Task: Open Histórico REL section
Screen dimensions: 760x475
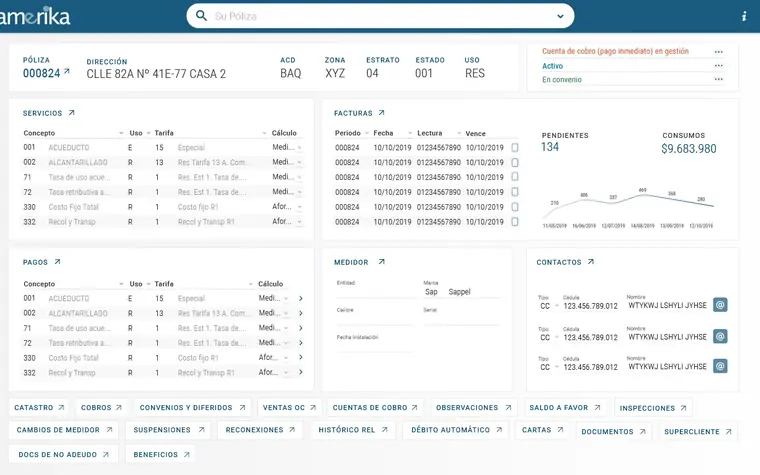Action: tap(353, 430)
